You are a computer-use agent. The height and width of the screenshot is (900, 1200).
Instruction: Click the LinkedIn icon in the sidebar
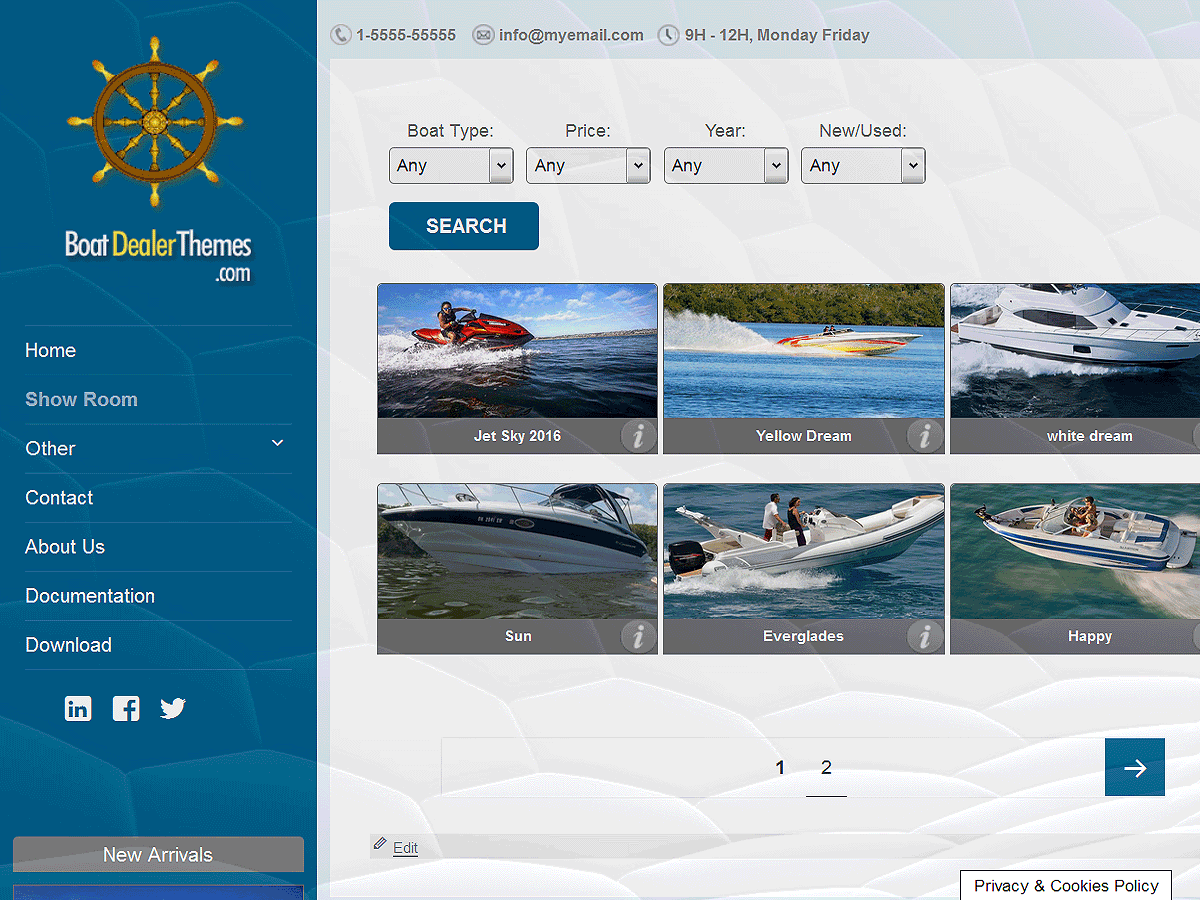pos(78,709)
